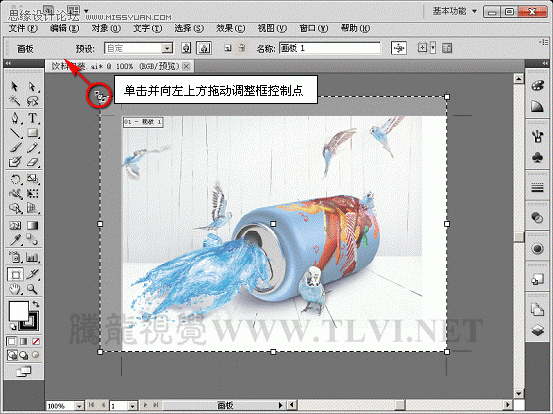
Task: Select the Magic Wand tool
Action: click(x=14, y=101)
